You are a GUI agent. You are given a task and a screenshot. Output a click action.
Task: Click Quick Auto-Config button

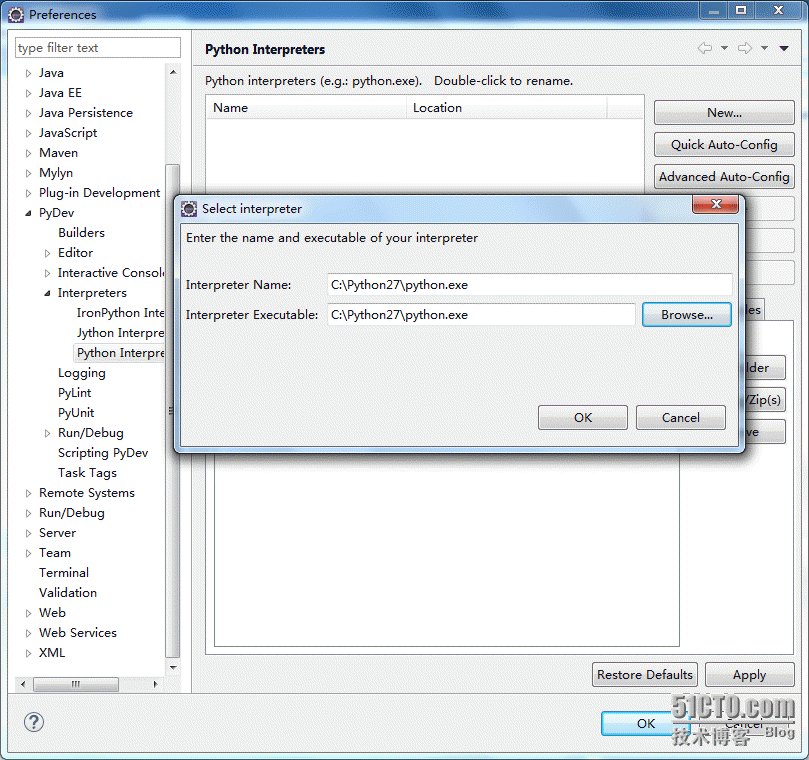[724, 145]
